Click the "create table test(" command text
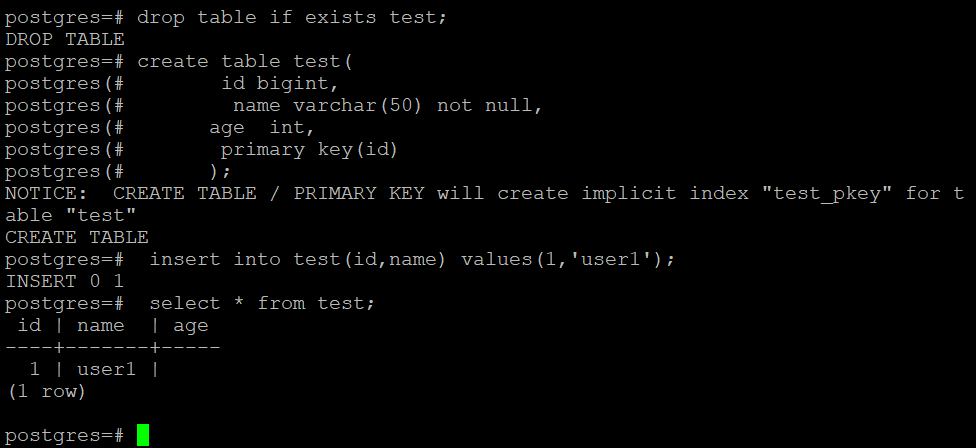The height and width of the screenshot is (448, 976). point(245,62)
